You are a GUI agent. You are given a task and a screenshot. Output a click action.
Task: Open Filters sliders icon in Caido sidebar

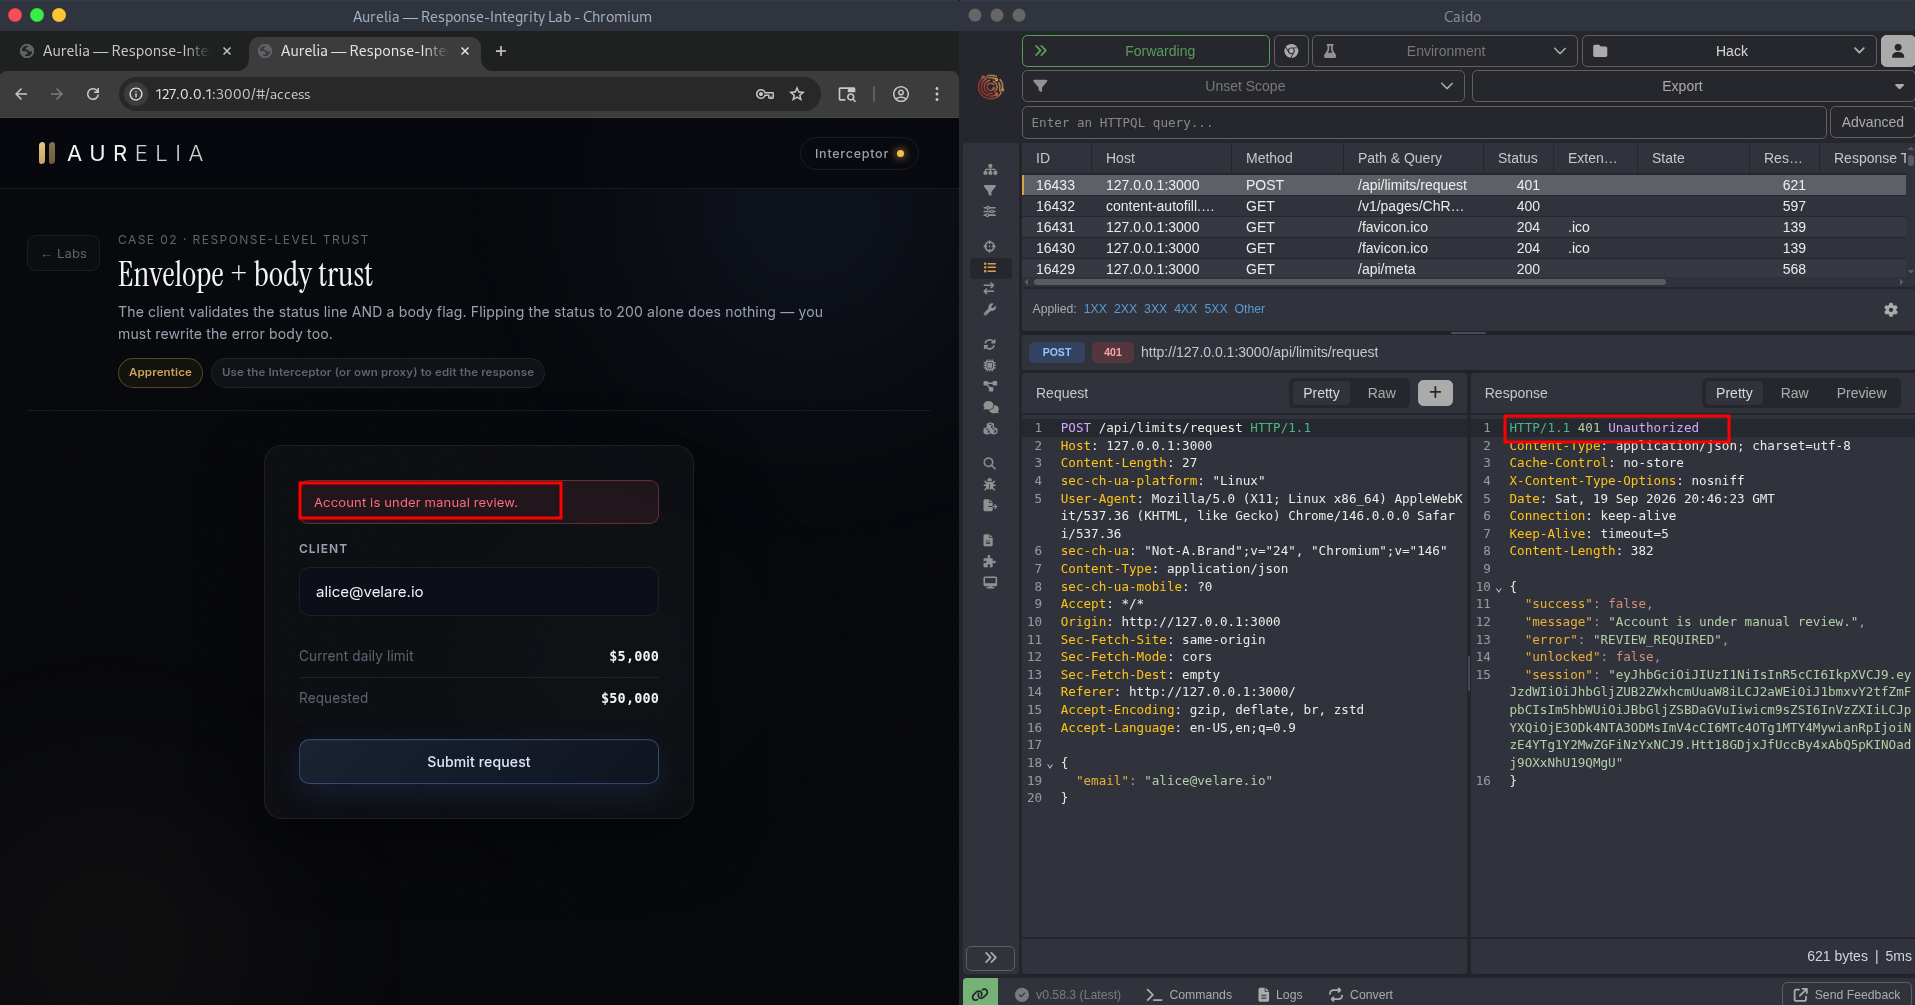point(990,211)
